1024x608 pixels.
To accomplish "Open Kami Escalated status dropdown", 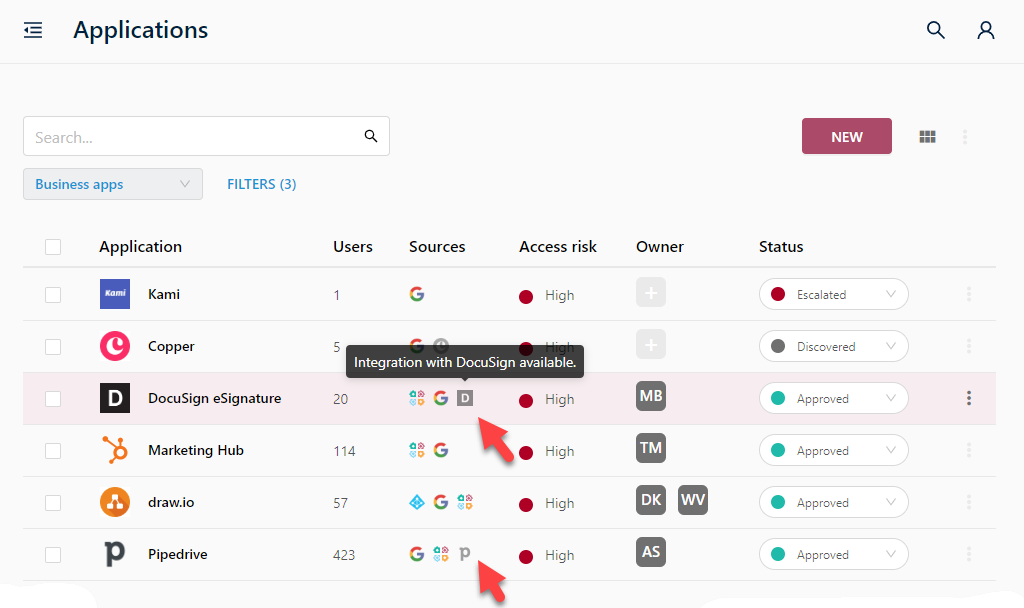I will tap(833, 294).
